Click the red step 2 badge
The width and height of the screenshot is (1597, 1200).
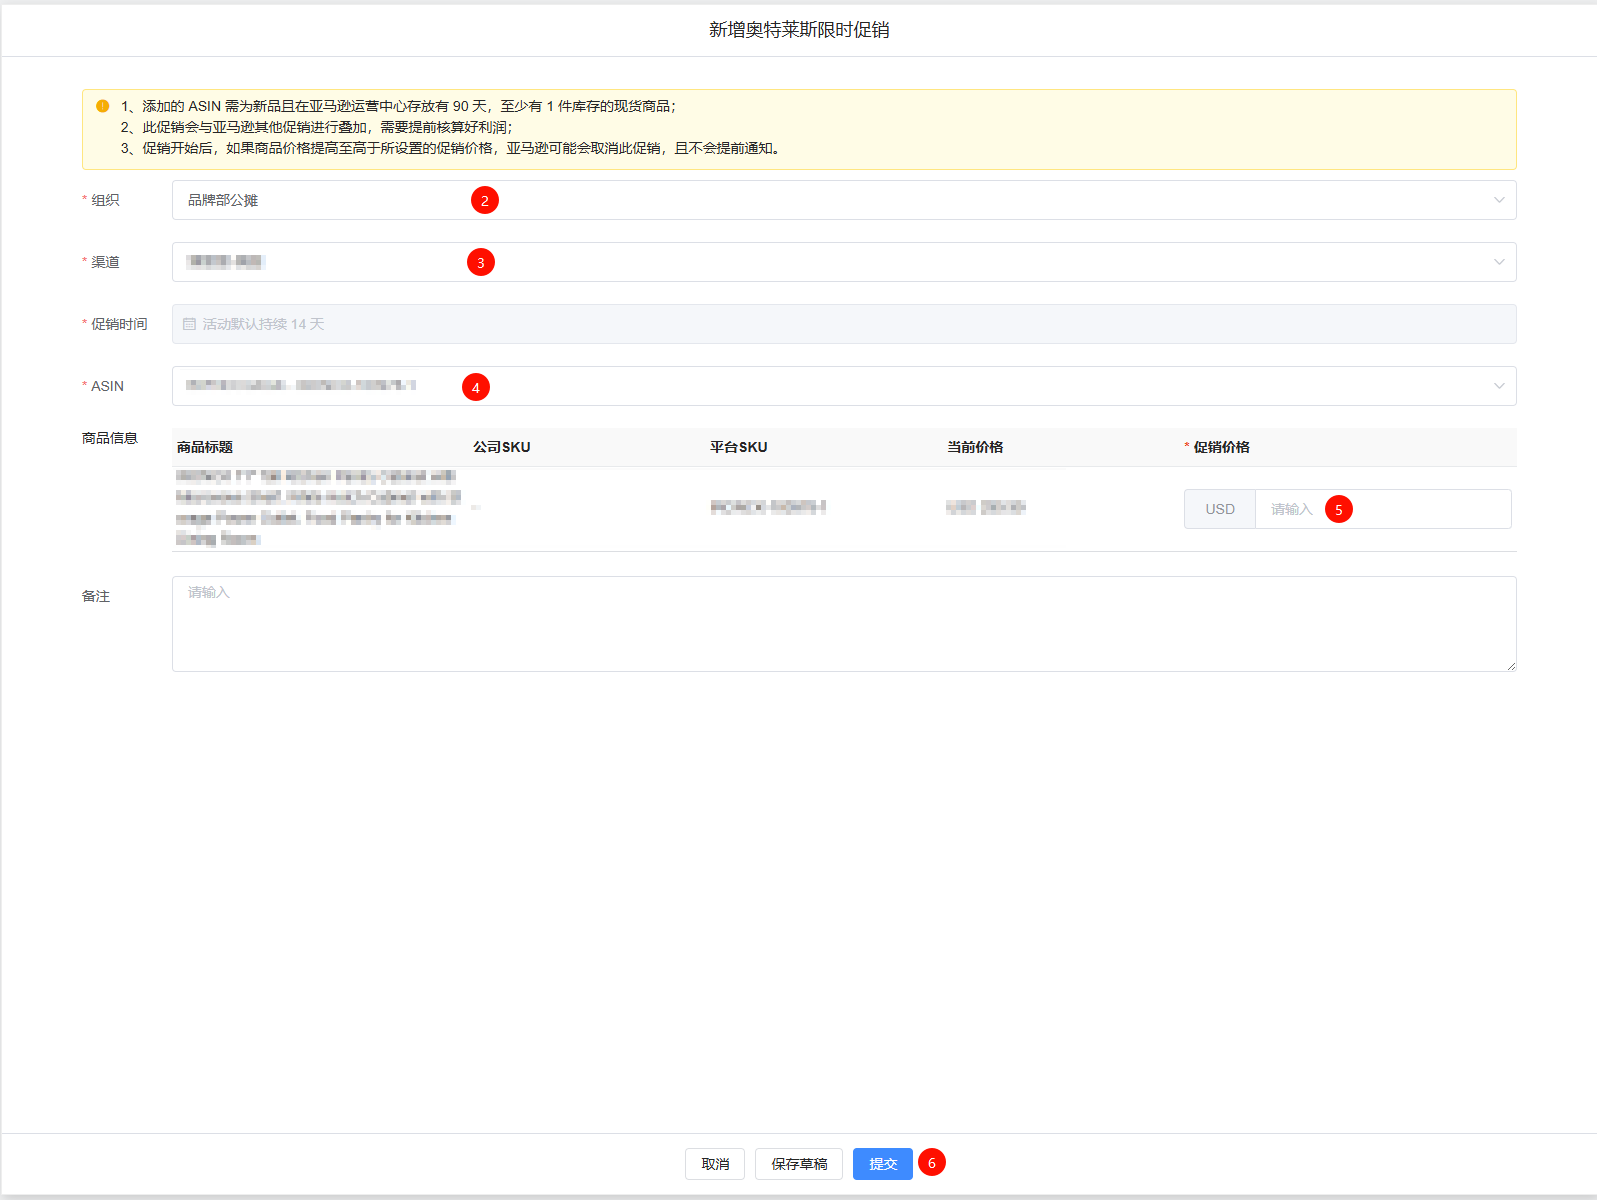tap(485, 200)
